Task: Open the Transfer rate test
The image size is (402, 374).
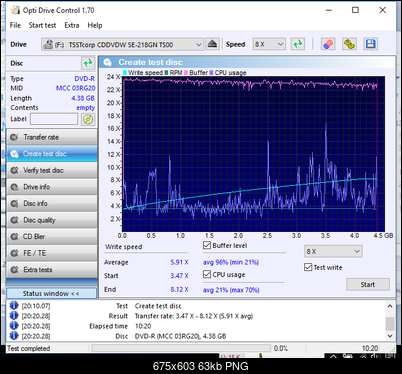Action: coord(52,137)
